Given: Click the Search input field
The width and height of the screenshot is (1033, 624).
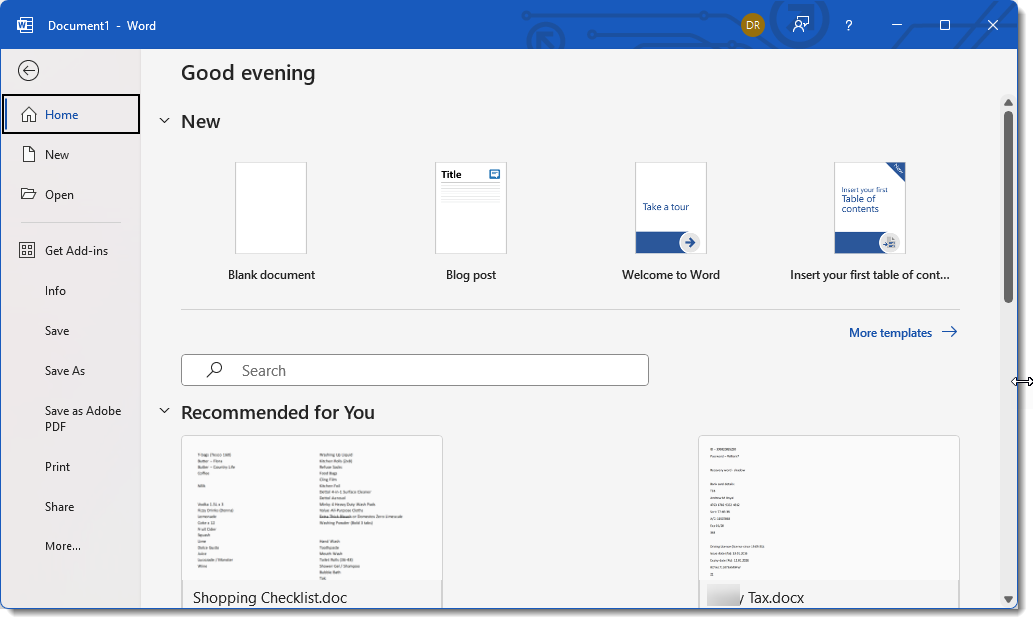Looking at the screenshot, I should click(x=415, y=370).
